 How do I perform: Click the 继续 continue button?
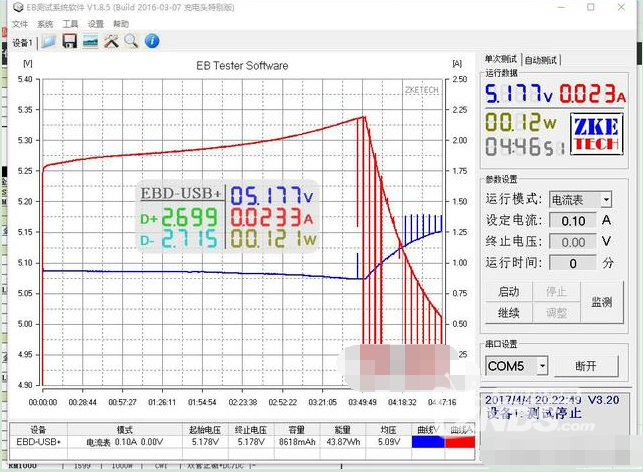pos(508,313)
